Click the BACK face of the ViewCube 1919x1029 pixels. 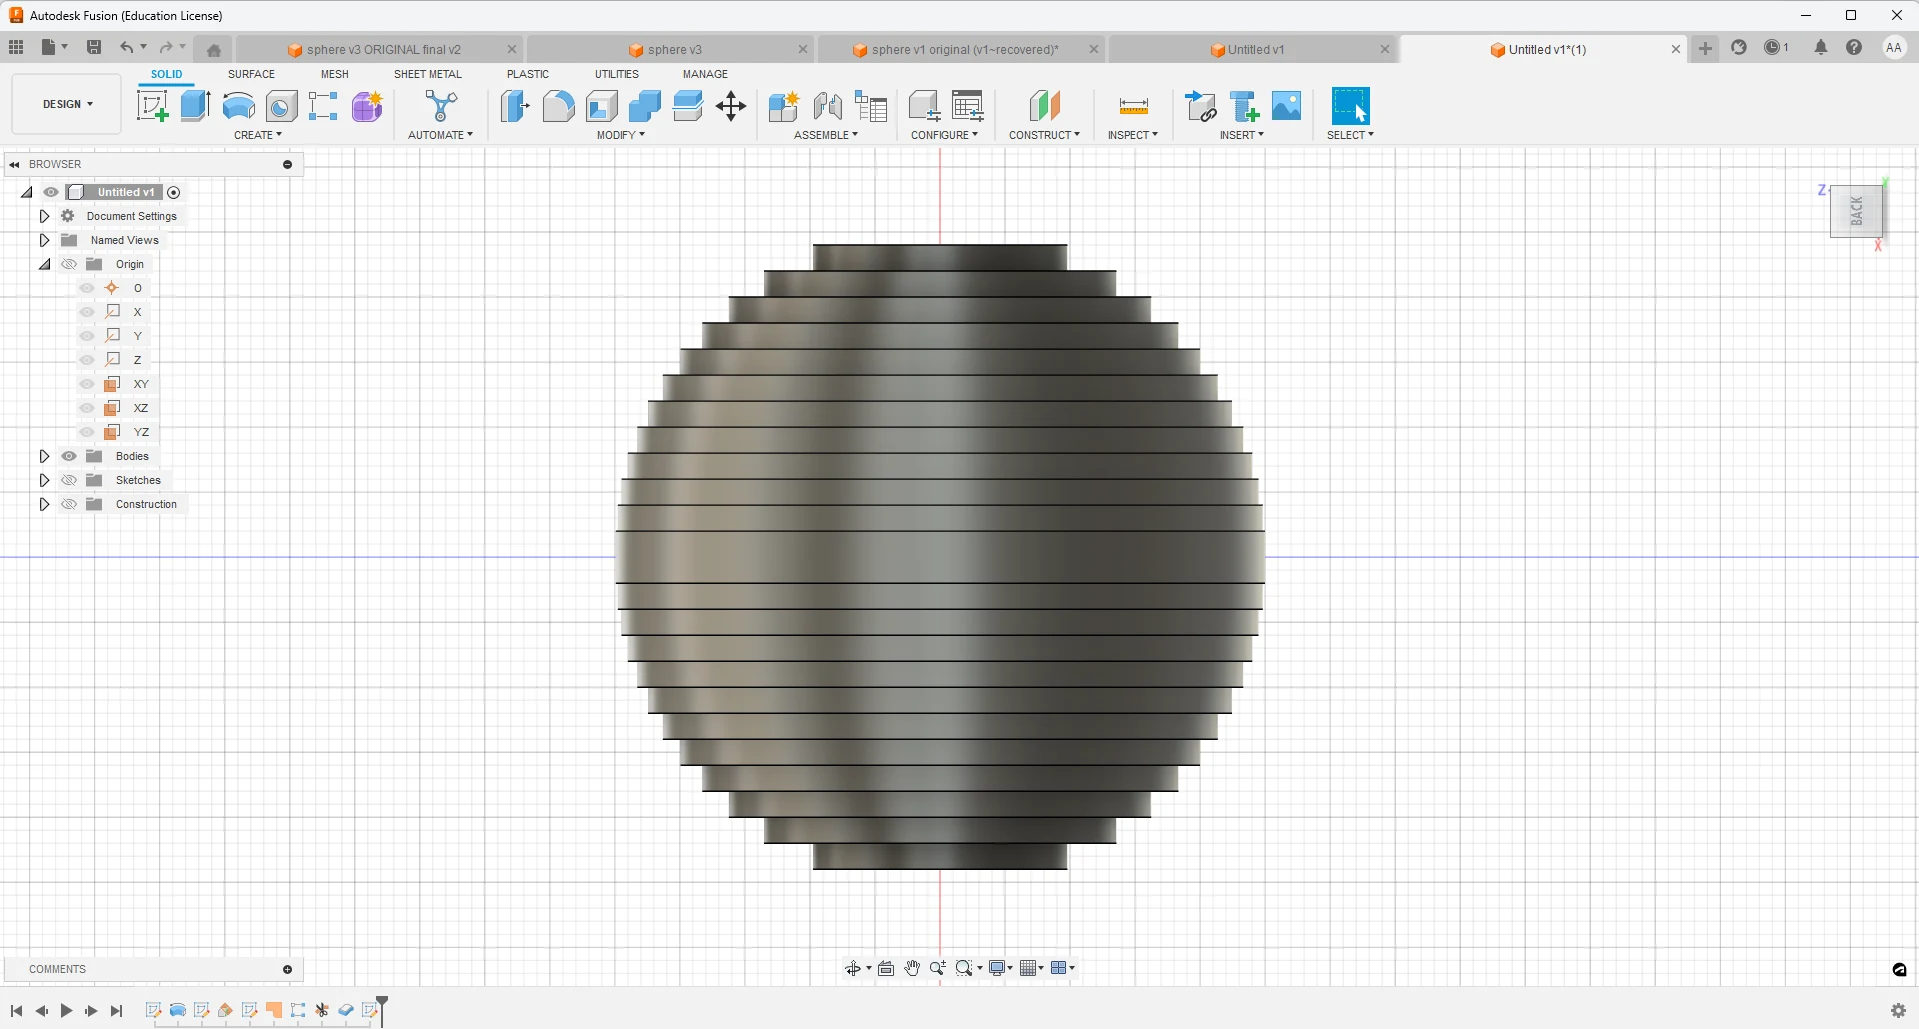1856,211
